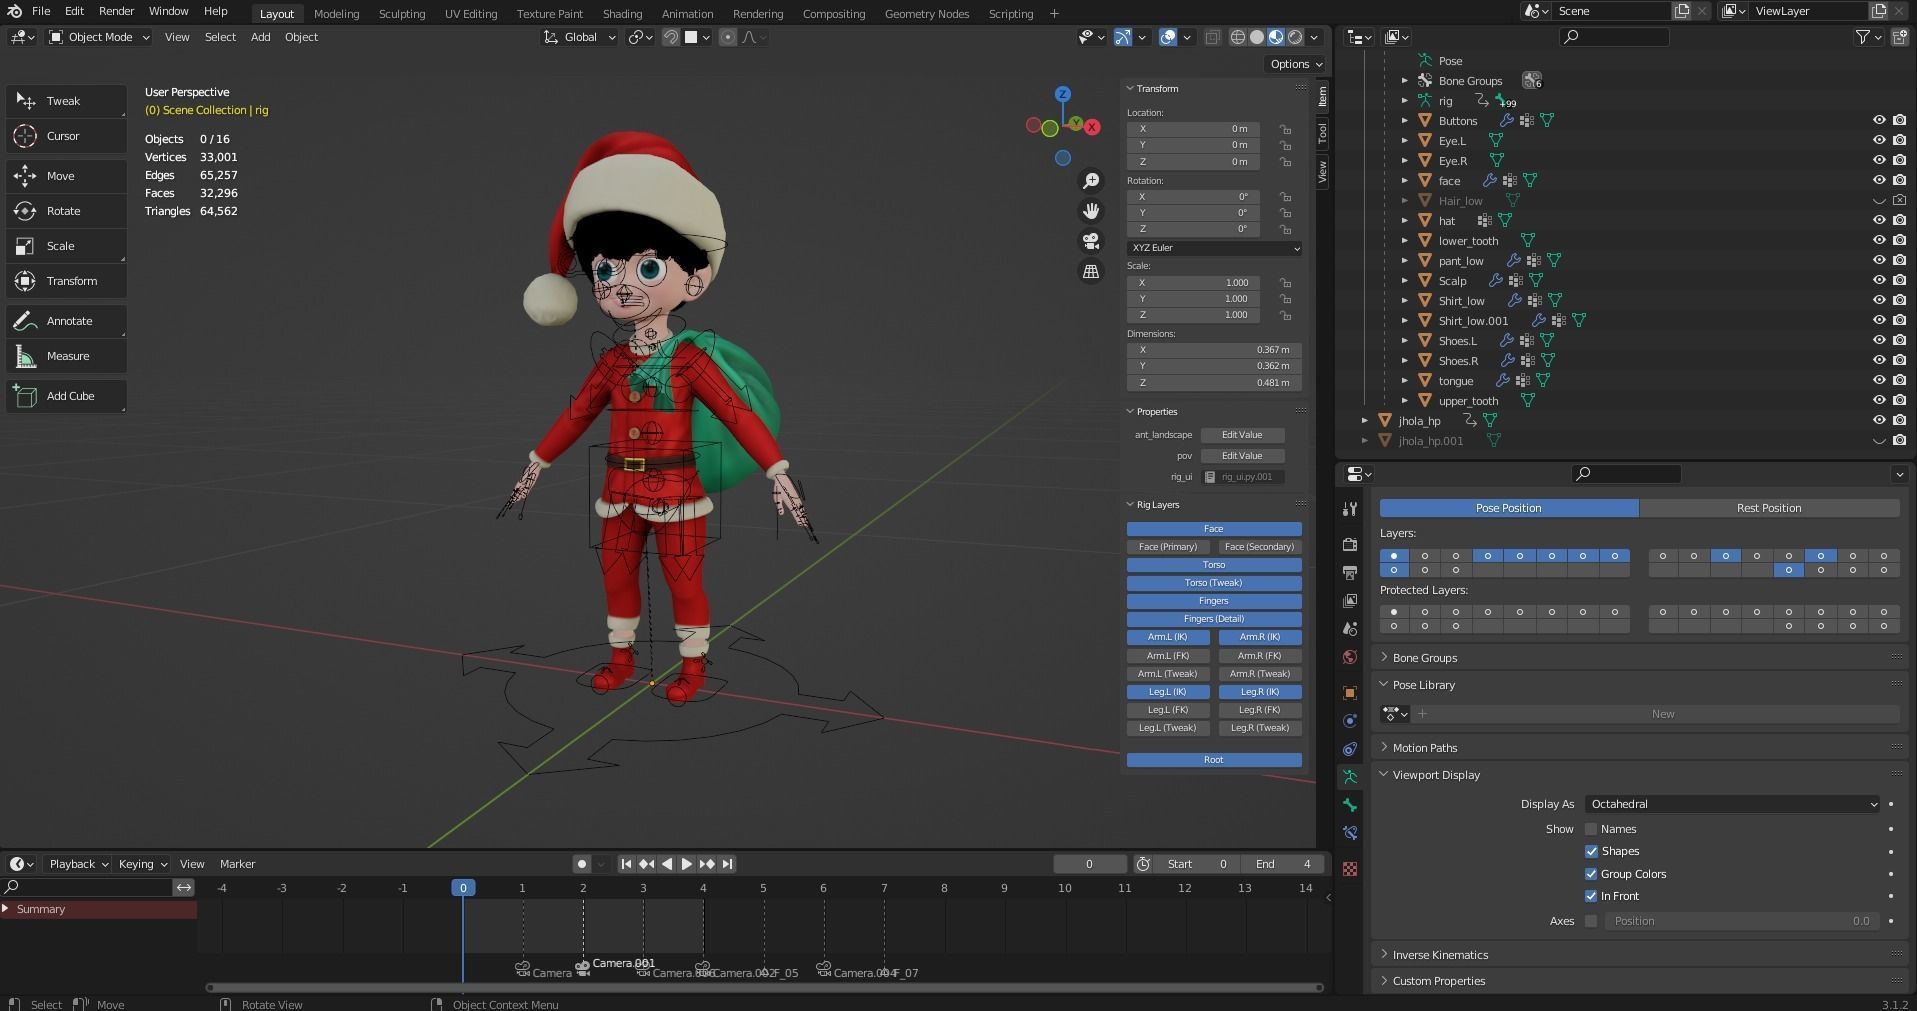The height and width of the screenshot is (1011, 1917).
Task: Hide the Buttons object in viewport
Action: click(x=1879, y=120)
